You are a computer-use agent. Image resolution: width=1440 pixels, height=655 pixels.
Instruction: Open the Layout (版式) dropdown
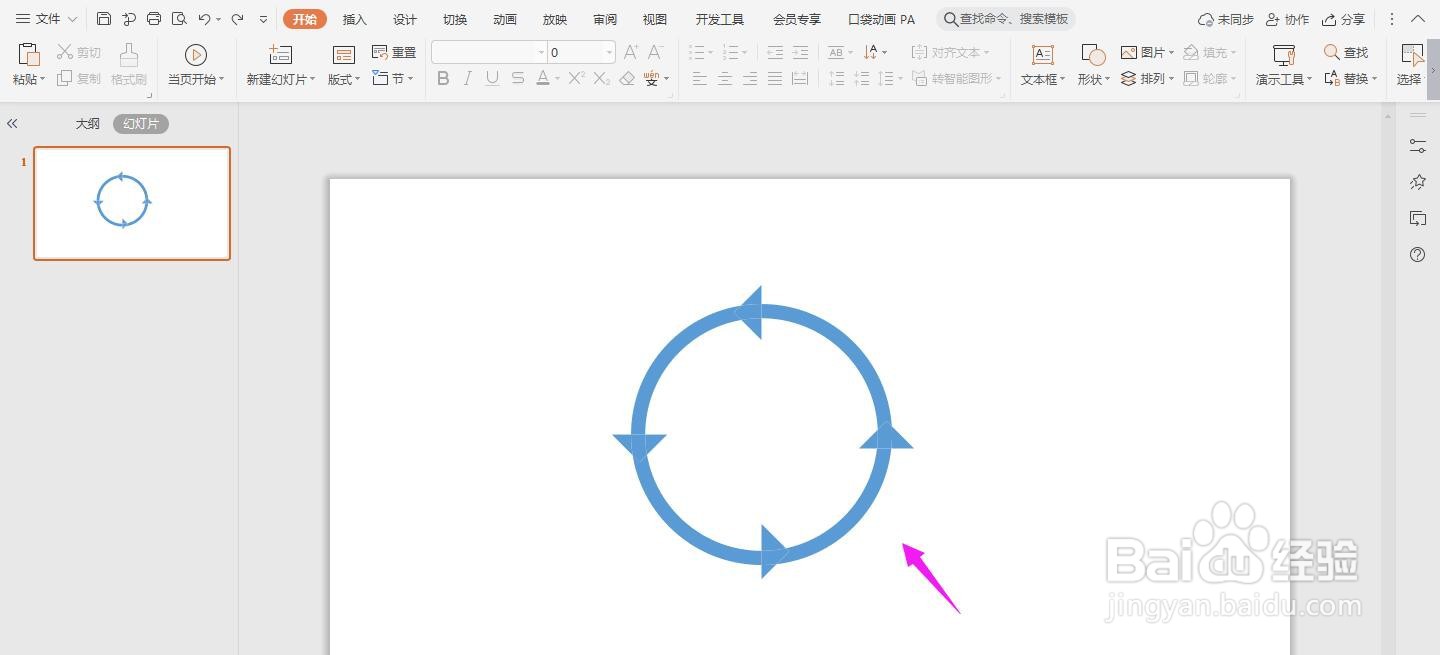(x=344, y=80)
